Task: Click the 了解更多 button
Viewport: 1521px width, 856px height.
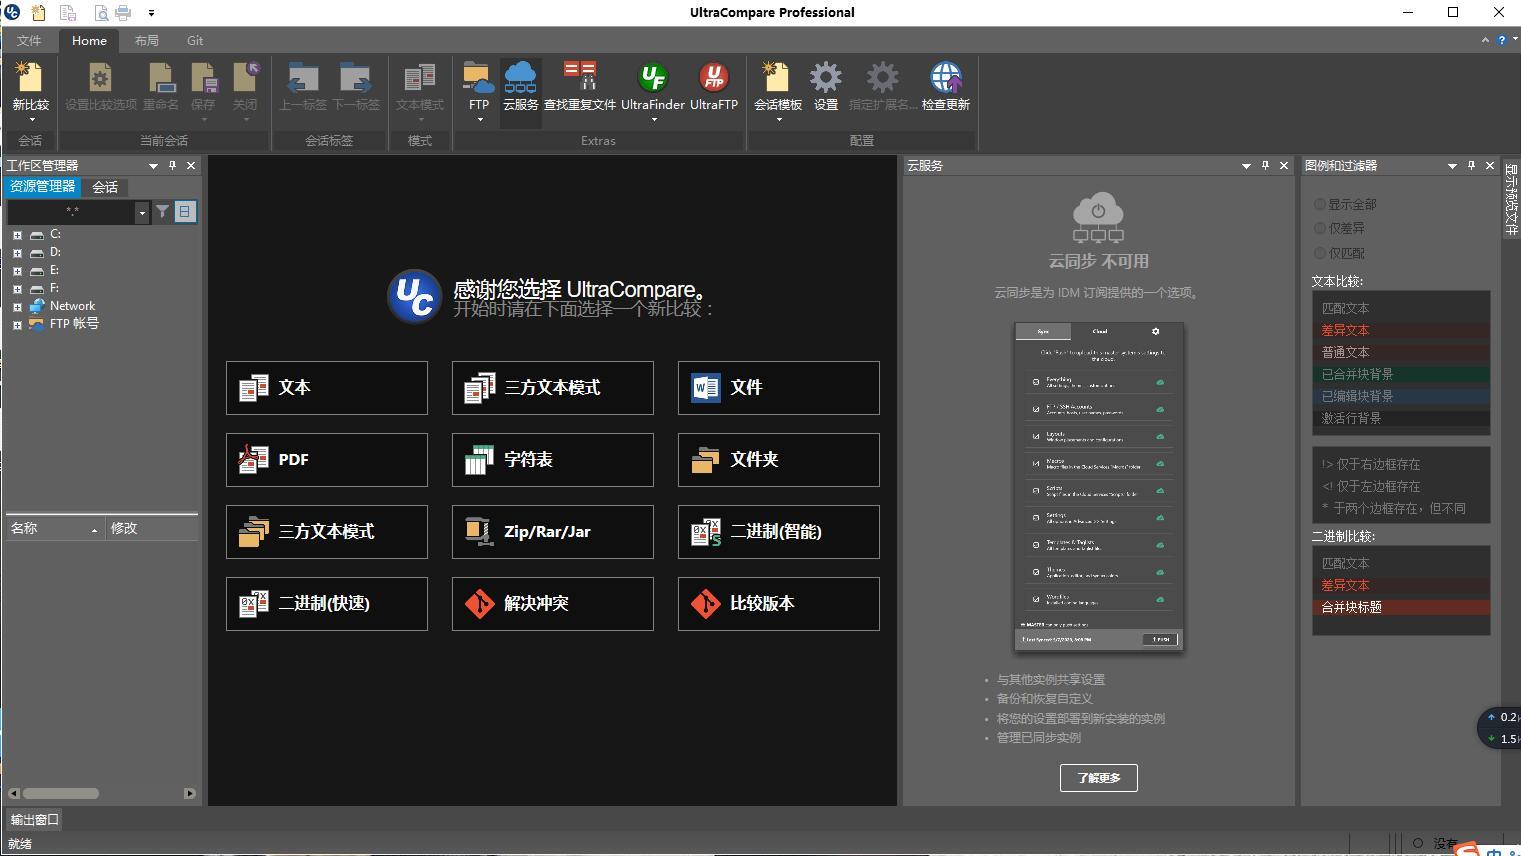Action: [1098, 778]
